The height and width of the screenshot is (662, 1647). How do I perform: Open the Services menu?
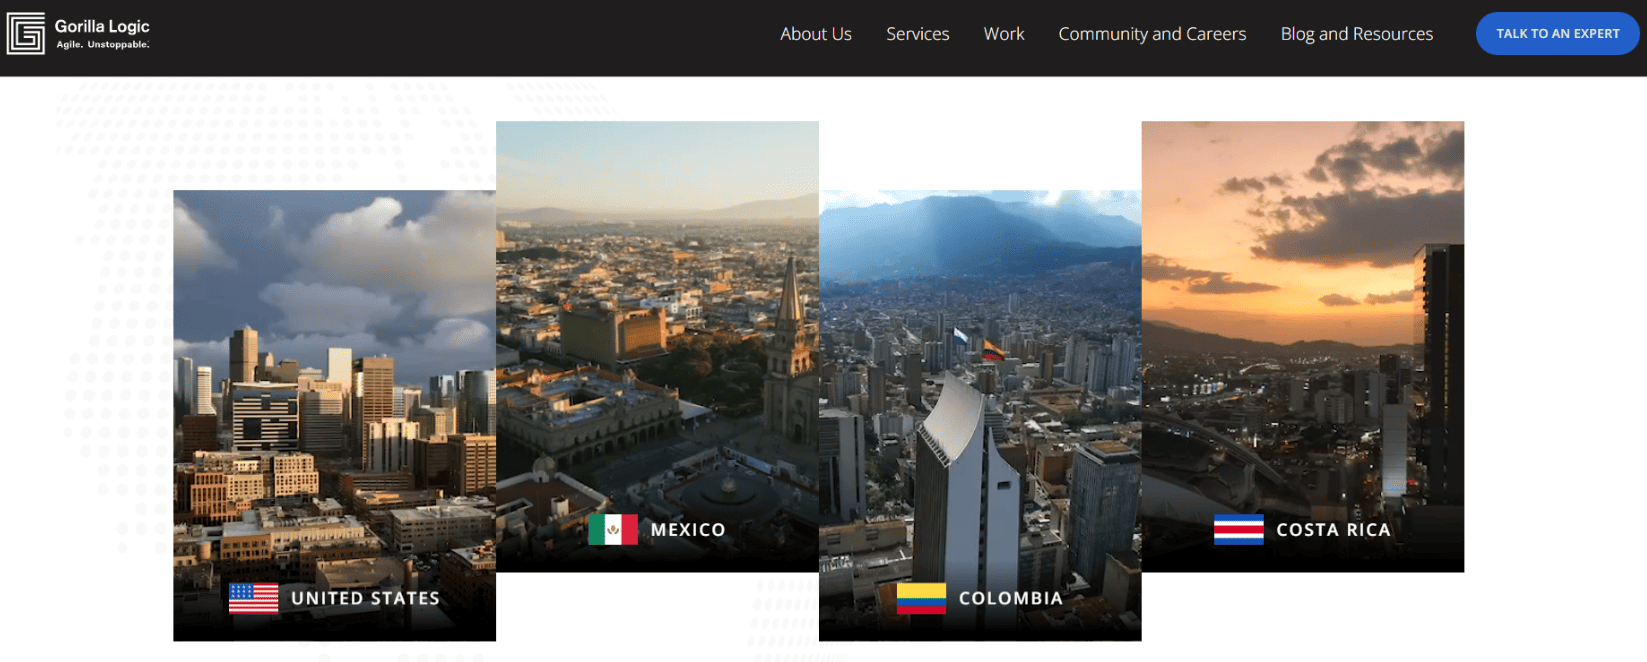(x=917, y=34)
